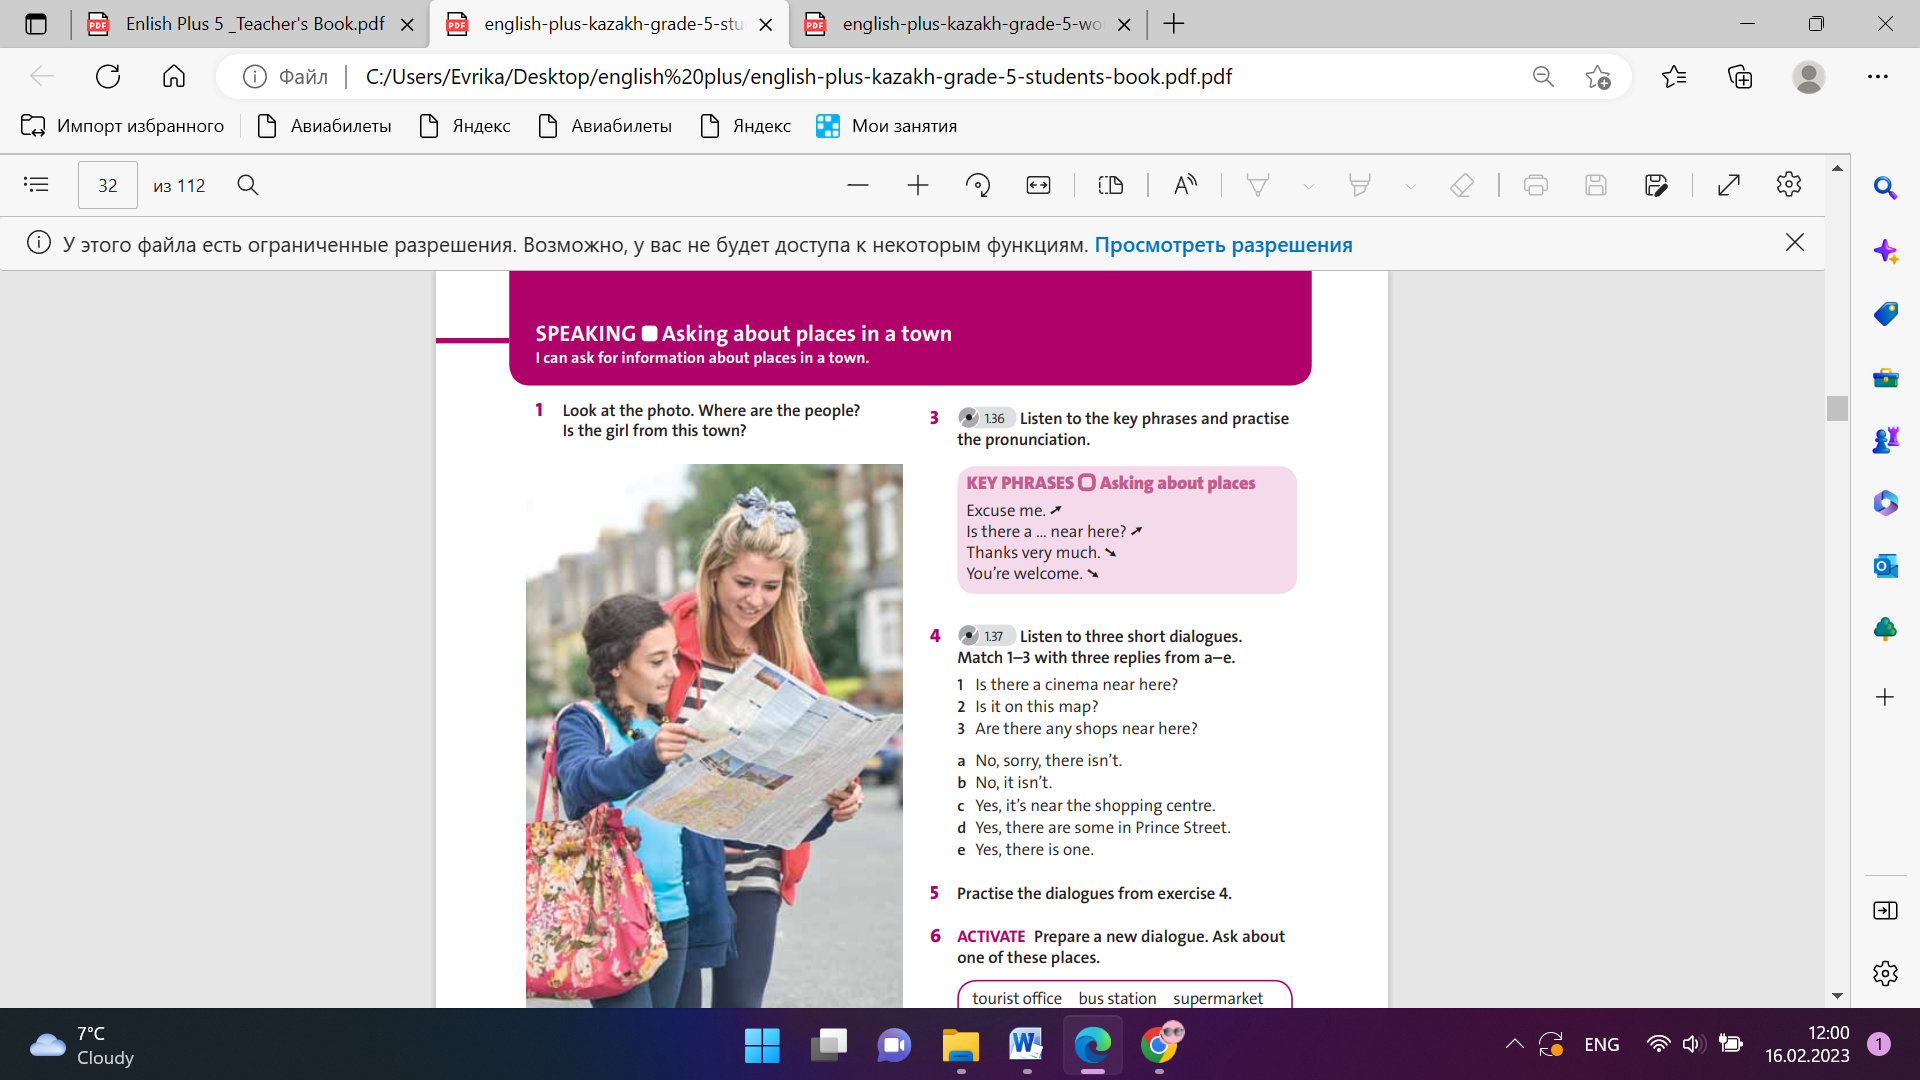Click the Read aloud icon
Image resolution: width=1920 pixels, height=1080 pixels.
1185,185
